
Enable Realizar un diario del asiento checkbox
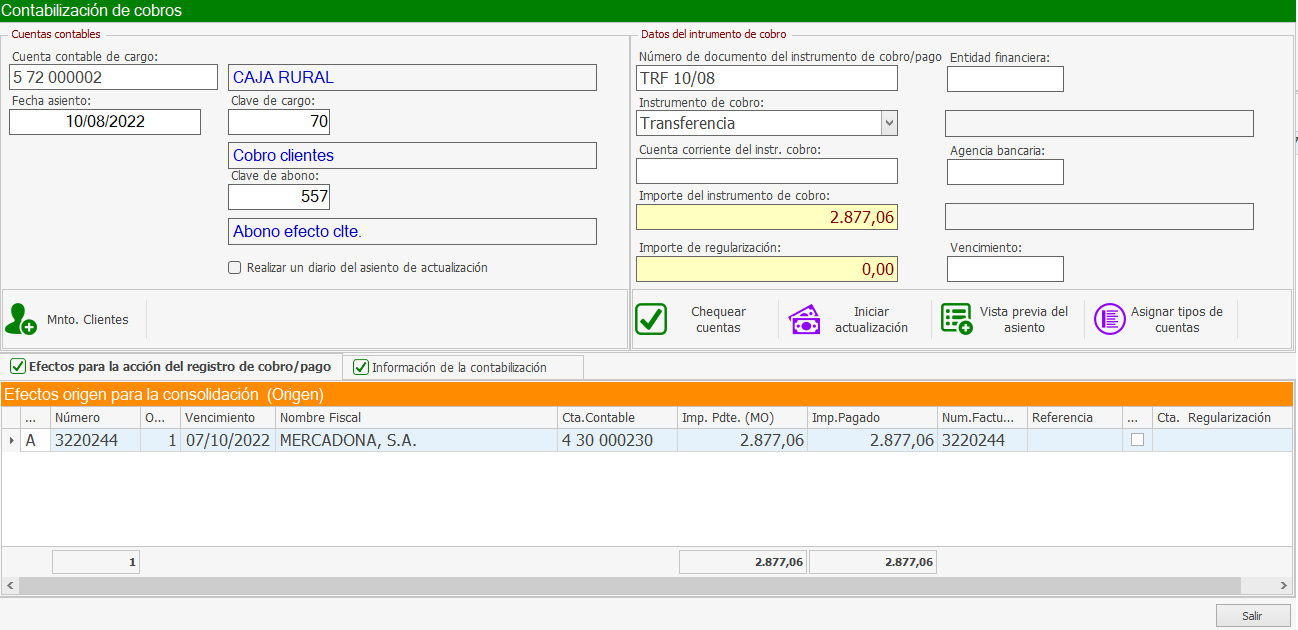pyautogui.click(x=235, y=268)
